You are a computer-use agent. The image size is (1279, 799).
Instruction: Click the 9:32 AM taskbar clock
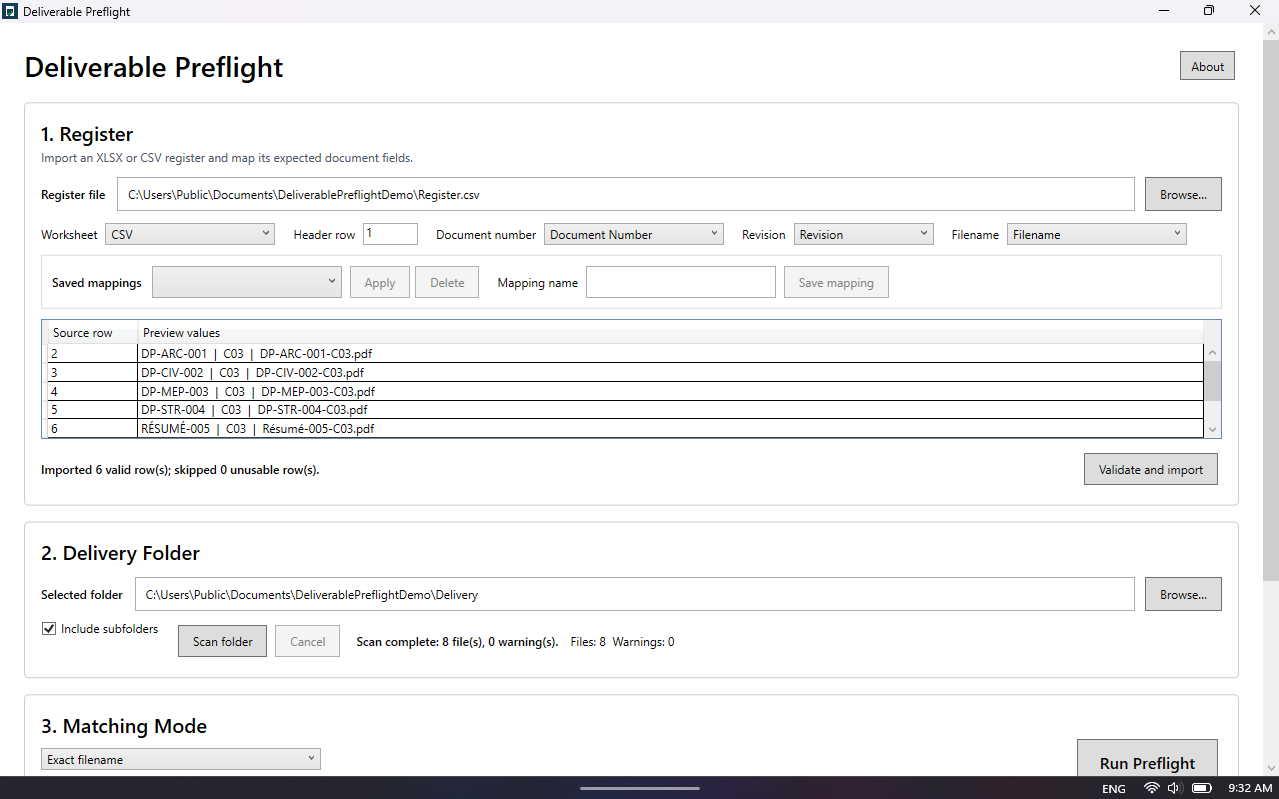point(1250,788)
